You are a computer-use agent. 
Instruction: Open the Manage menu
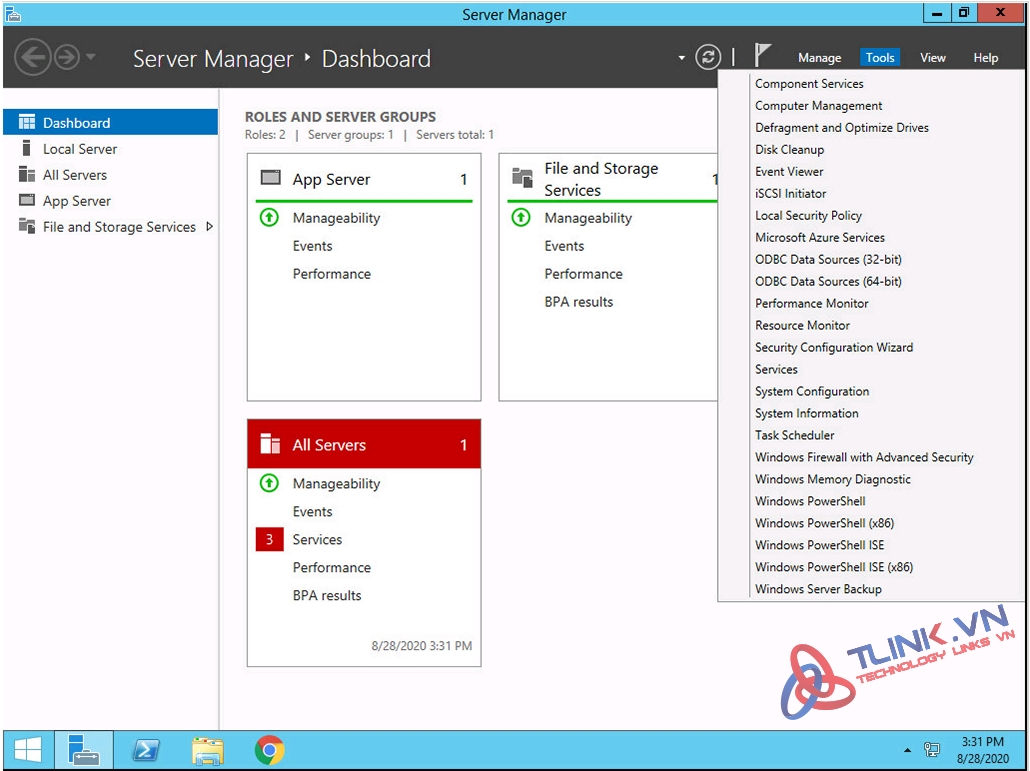(819, 58)
